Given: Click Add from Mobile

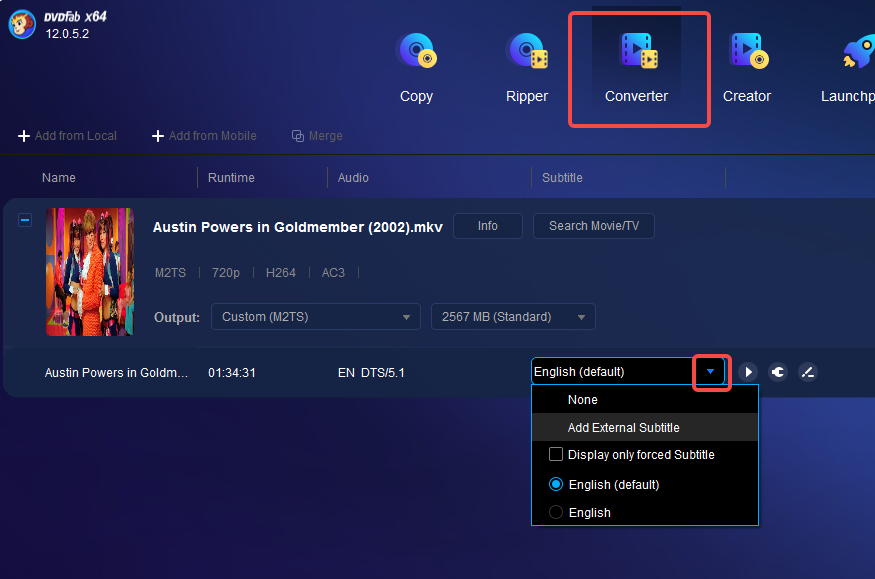Looking at the screenshot, I should point(204,136).
